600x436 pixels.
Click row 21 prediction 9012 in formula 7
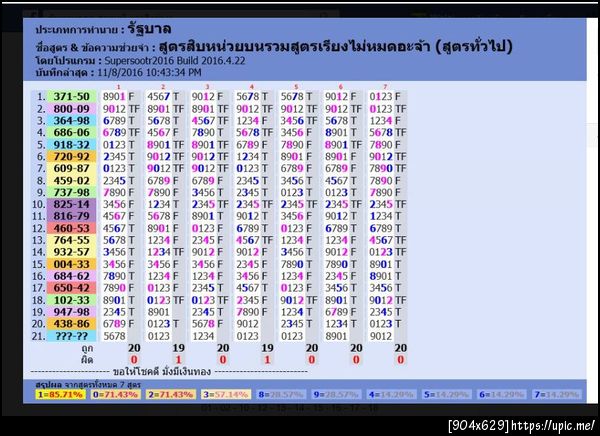pos(381,336)
